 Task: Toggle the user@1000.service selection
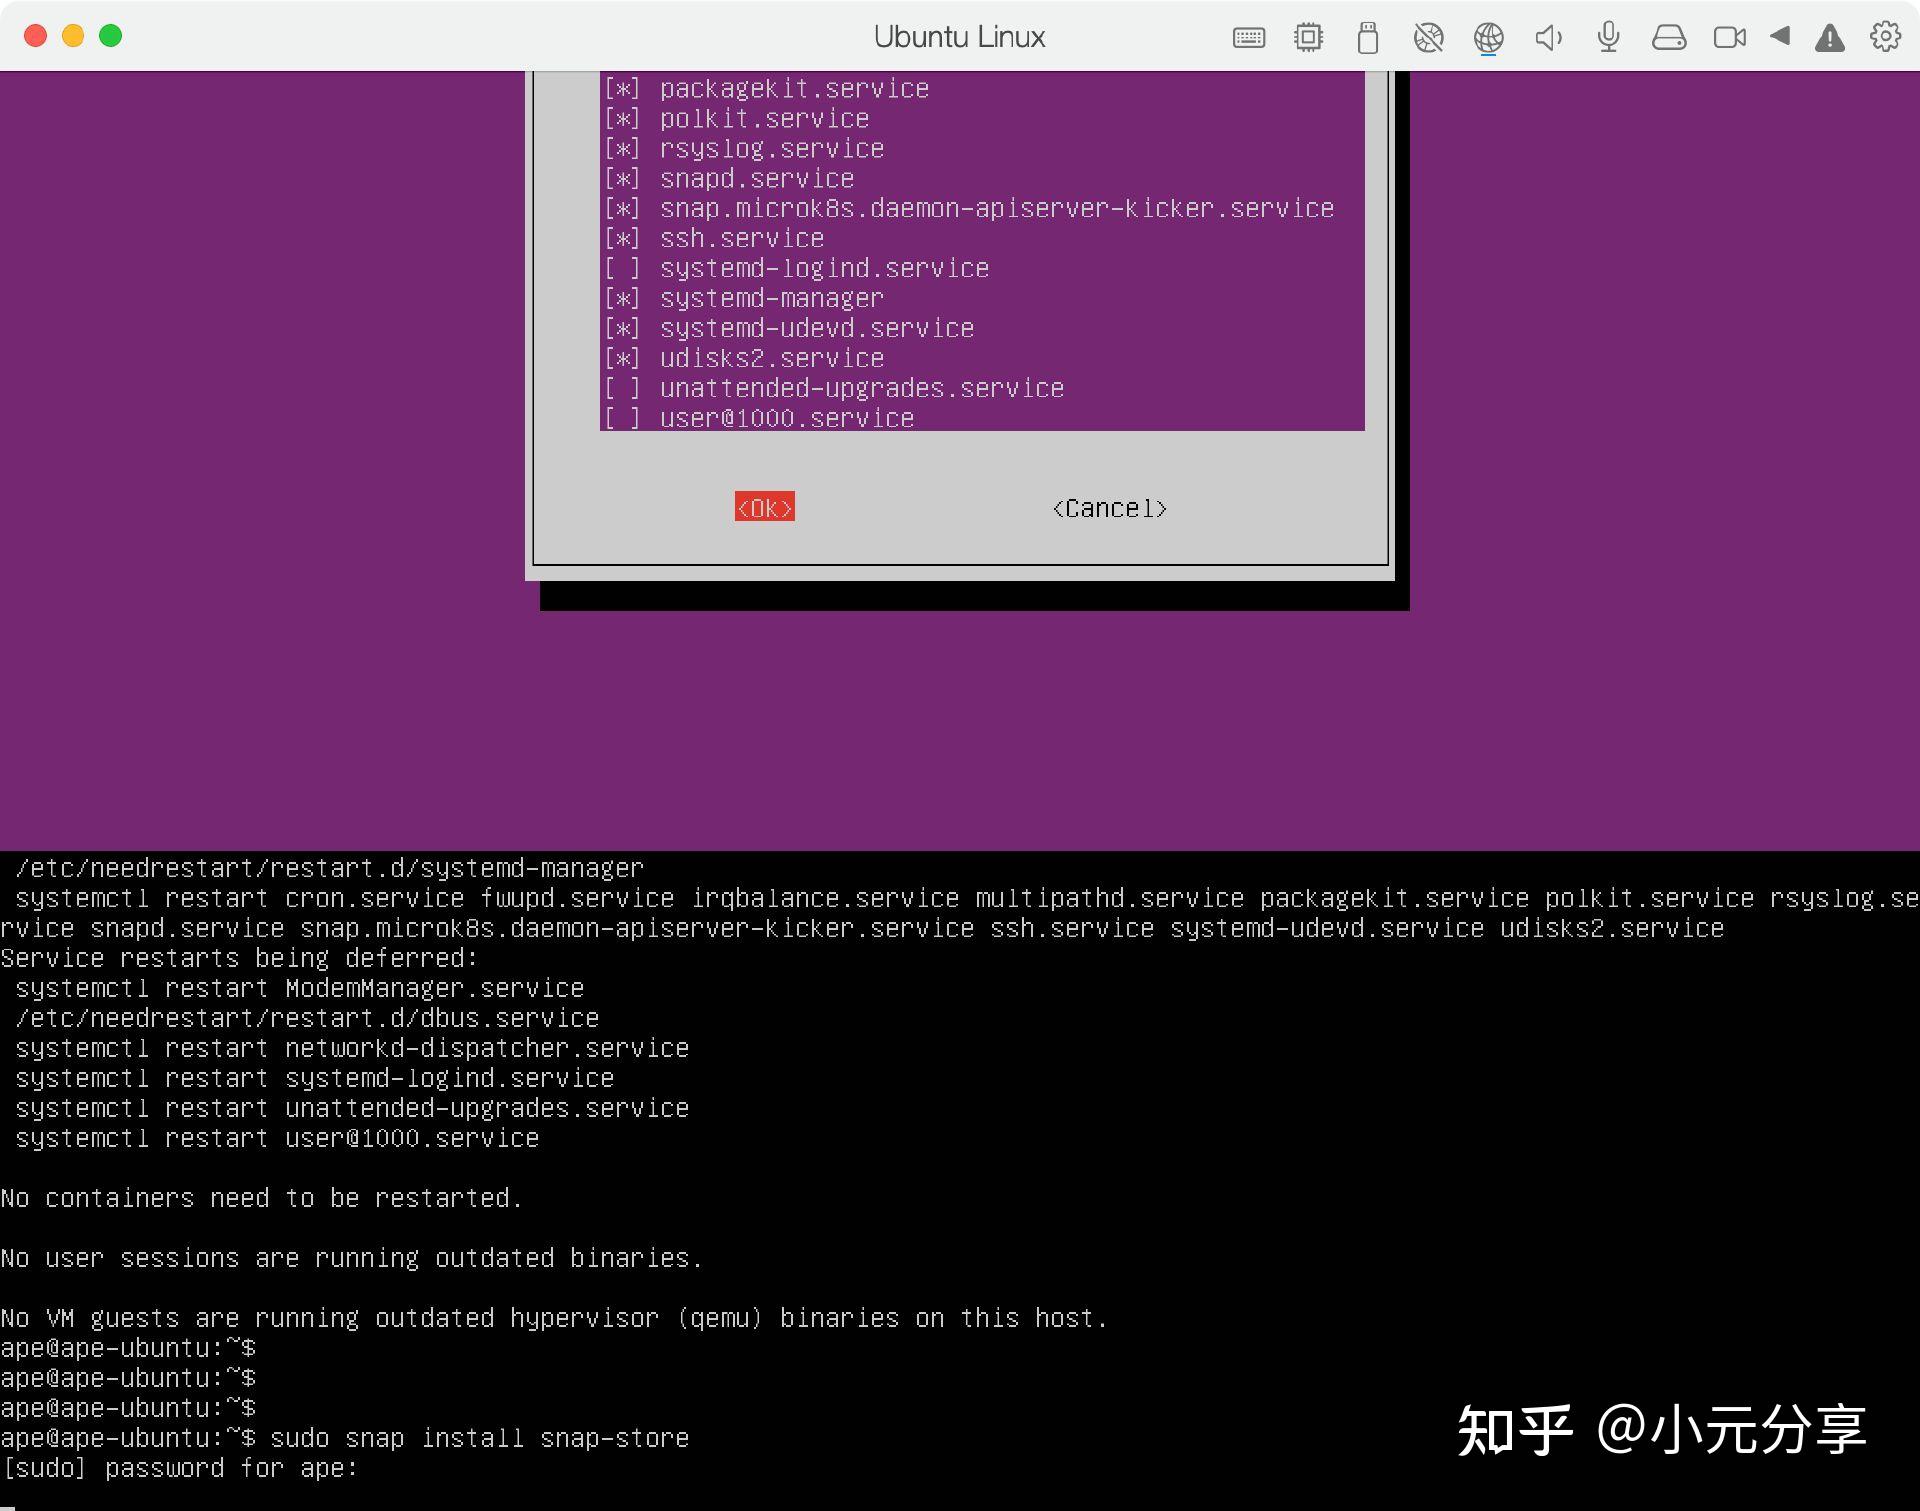pyautogui.click(x=622, y=417)
